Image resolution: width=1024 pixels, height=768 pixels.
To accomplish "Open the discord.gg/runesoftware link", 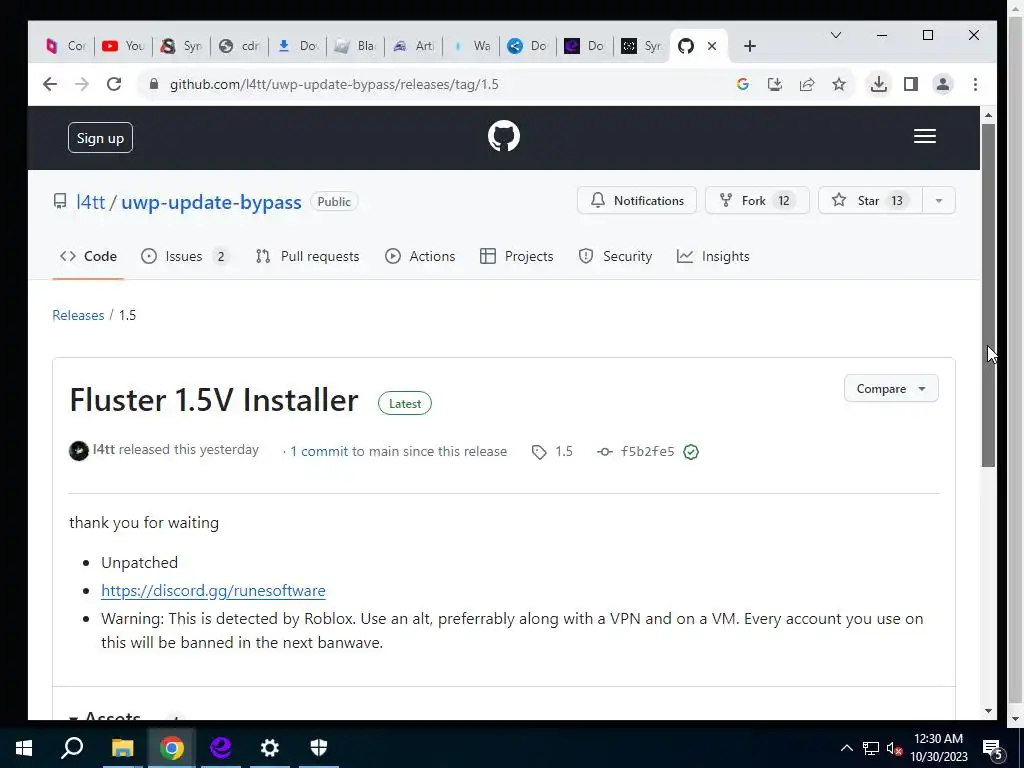I will (213, 590).
